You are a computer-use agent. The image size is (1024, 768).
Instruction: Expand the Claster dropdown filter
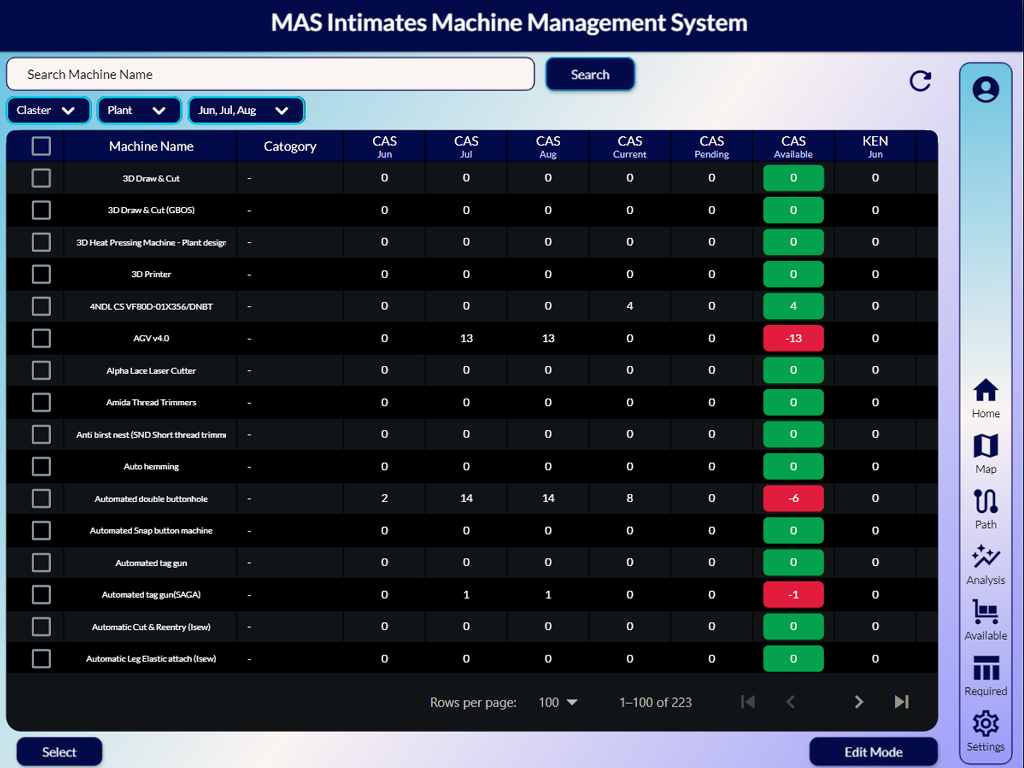pyautogui.click(x=48, y=110)
